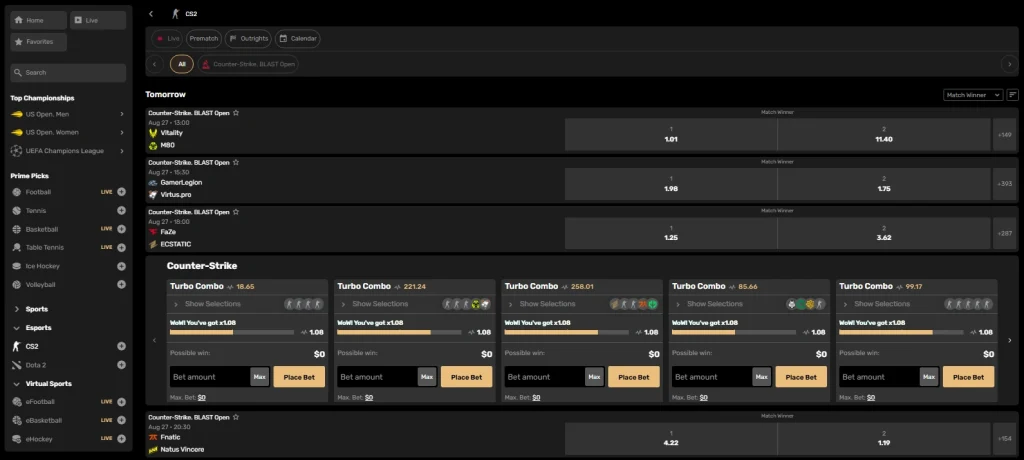The image size is (1024, 460).
Task: Click the CS2 icon in Esports list
Action: (16, 346)
